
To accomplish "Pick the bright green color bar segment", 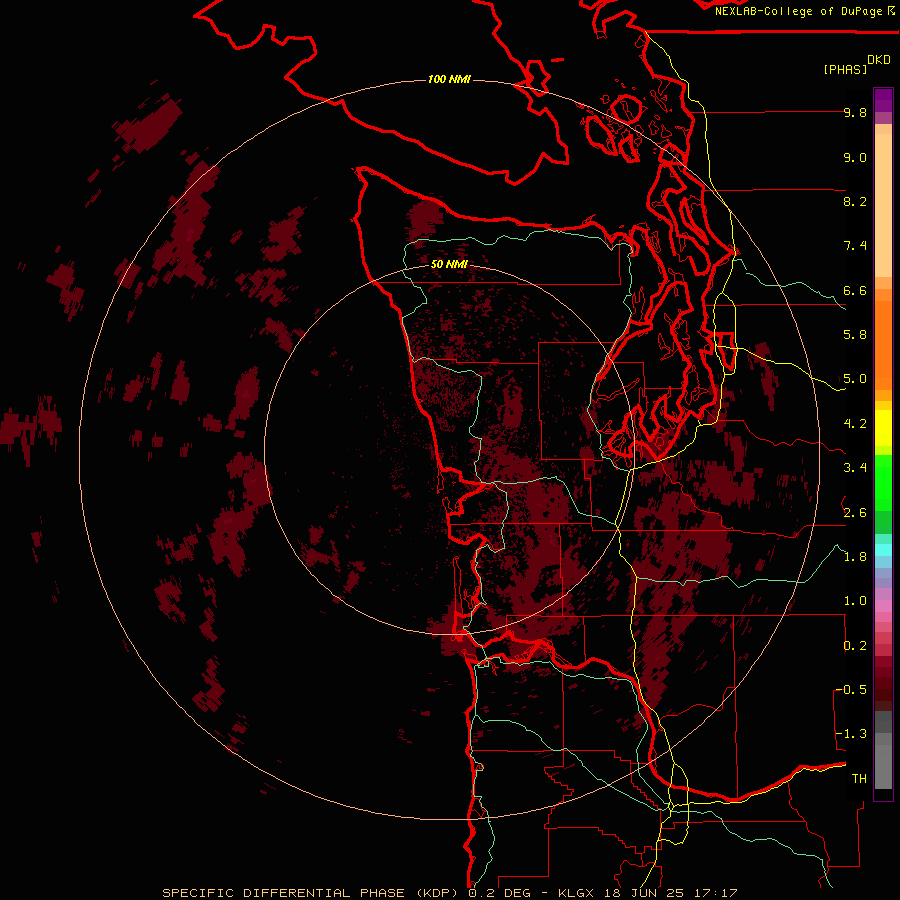I will click(883, 483).
